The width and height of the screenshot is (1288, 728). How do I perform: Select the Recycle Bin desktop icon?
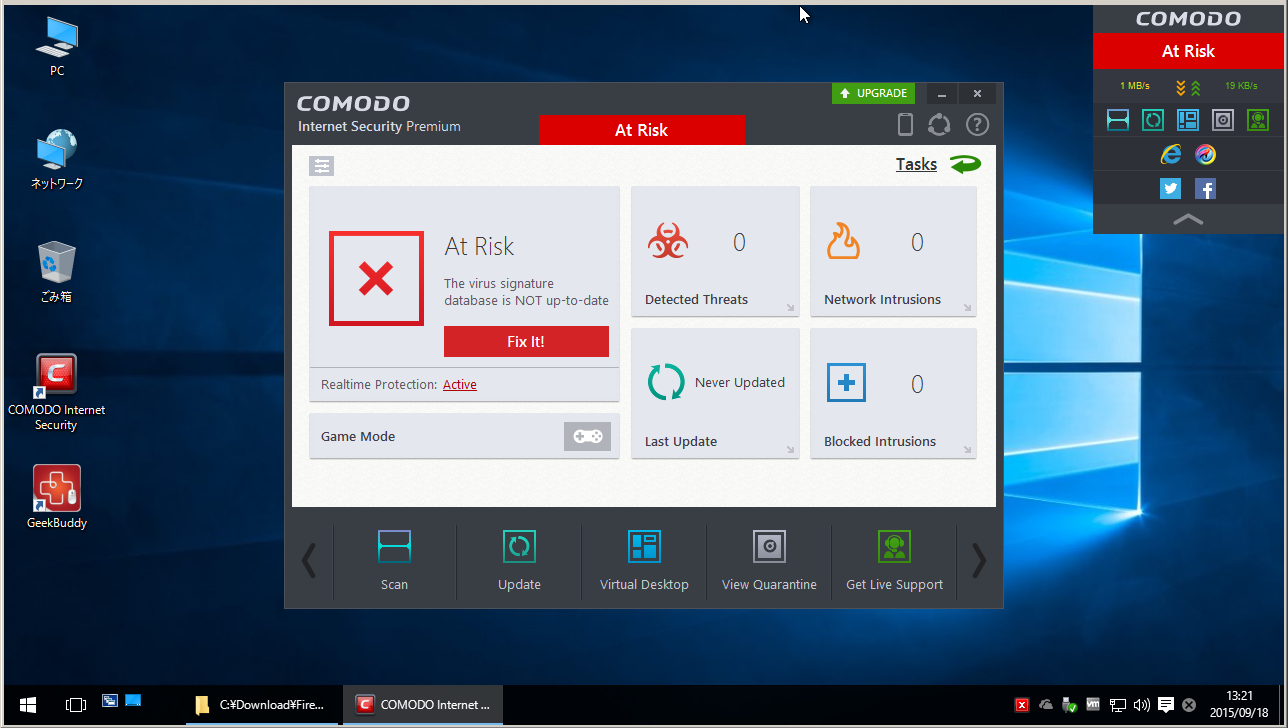click(56, 271)
